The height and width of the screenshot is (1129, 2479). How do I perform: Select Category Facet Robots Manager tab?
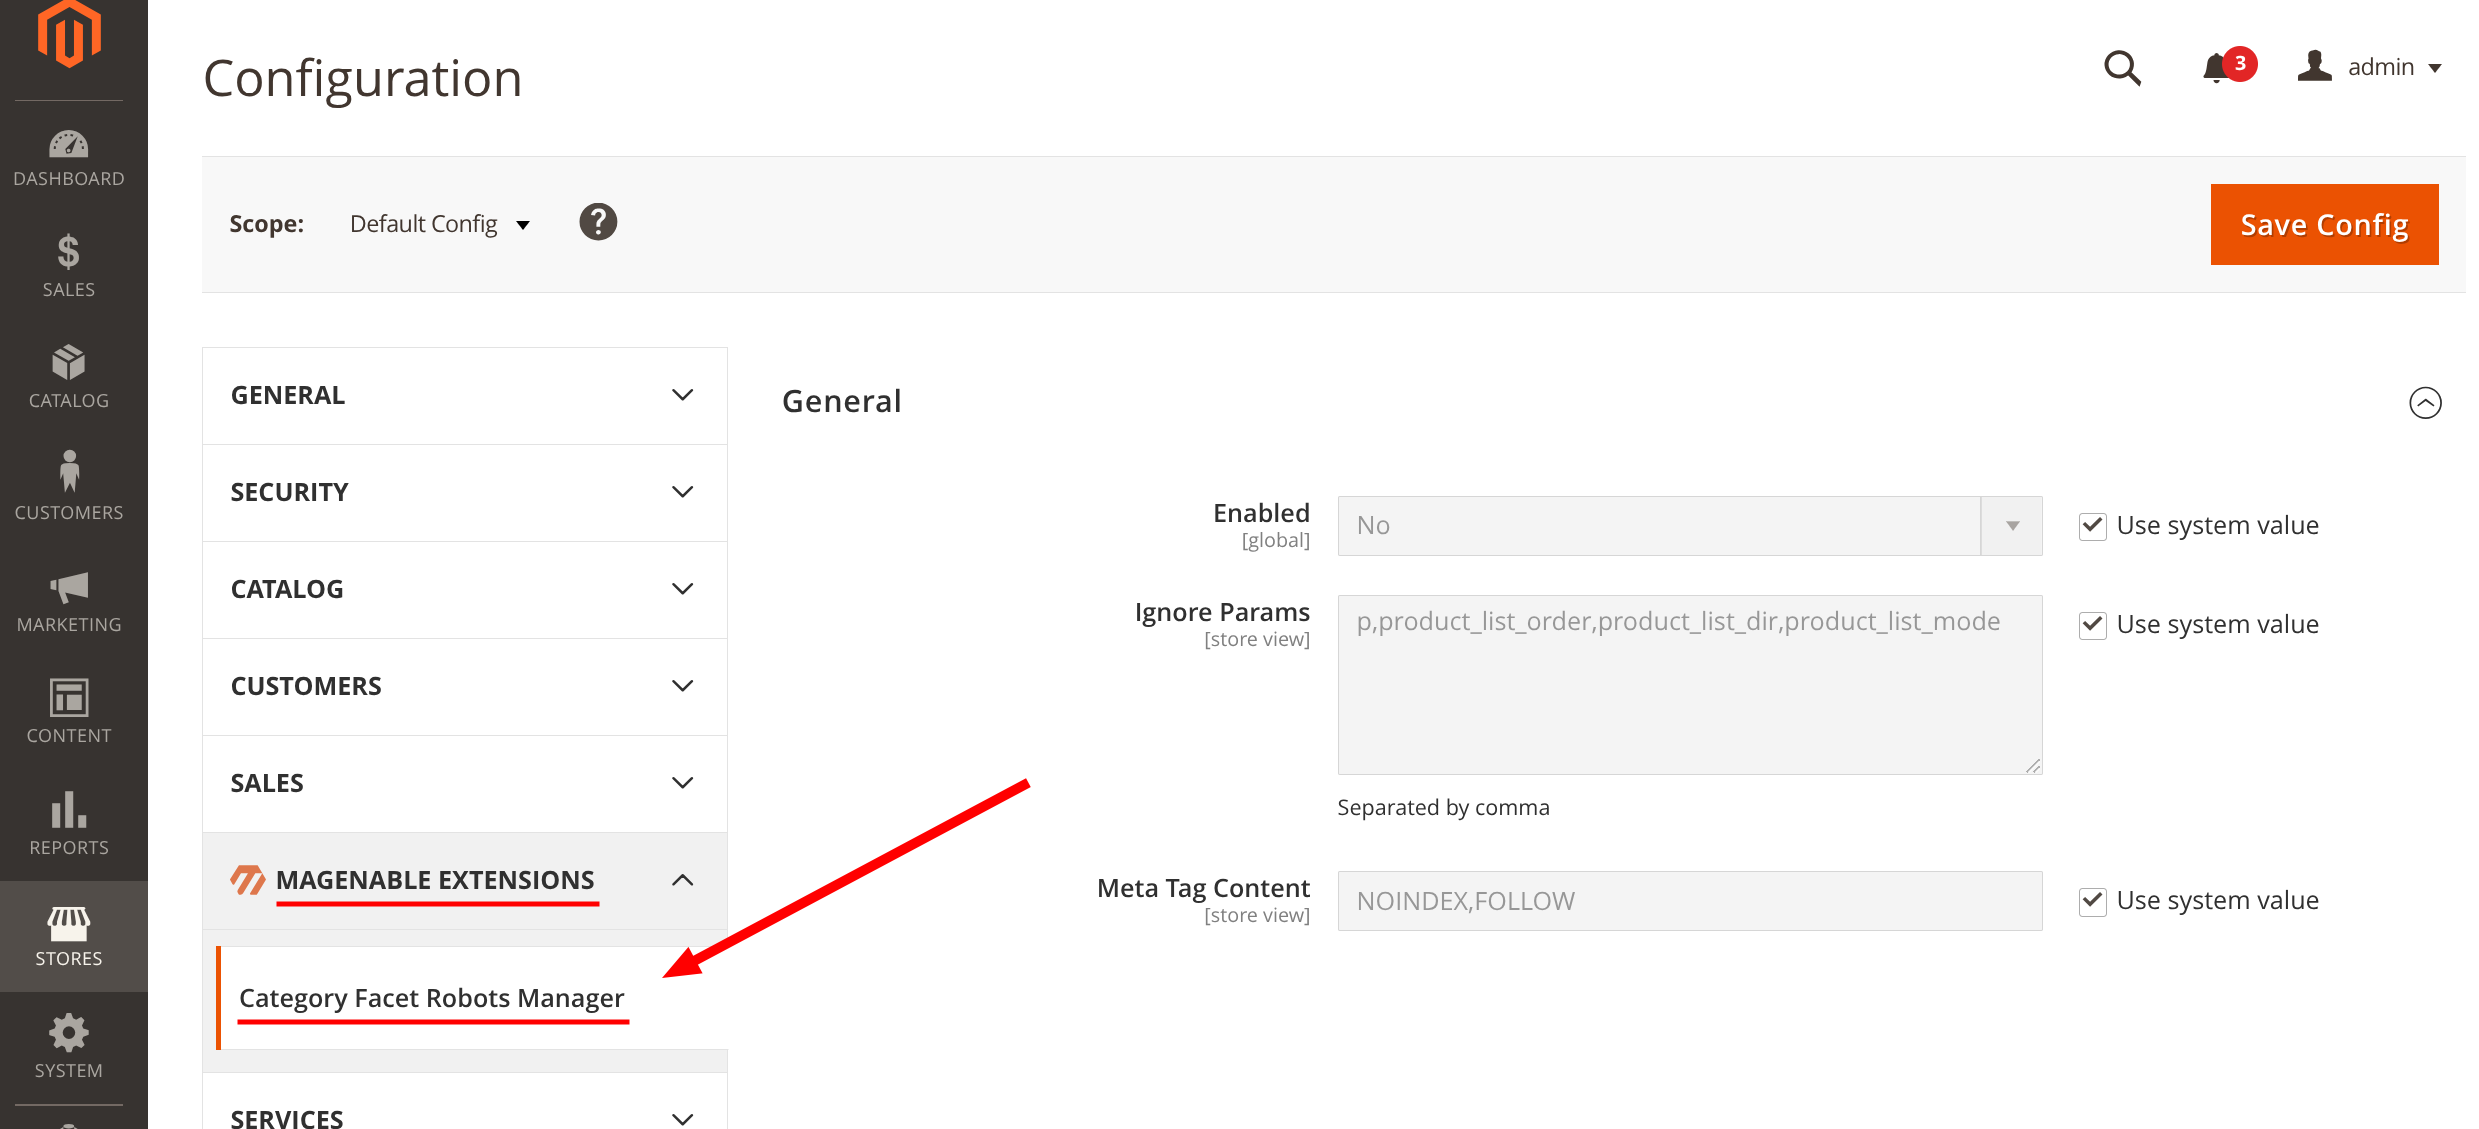coord(431,998)
